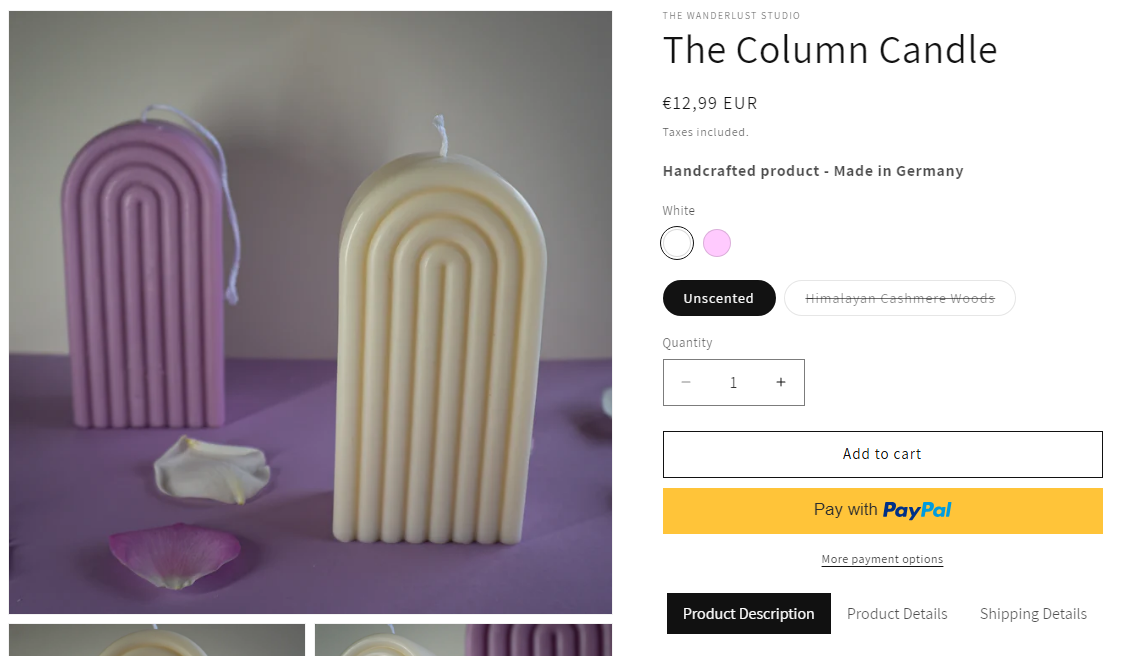The height and width of the screenshot is (656, 1129).
Task: Click the €12,99 EUR price text
Action: [710, 103]
